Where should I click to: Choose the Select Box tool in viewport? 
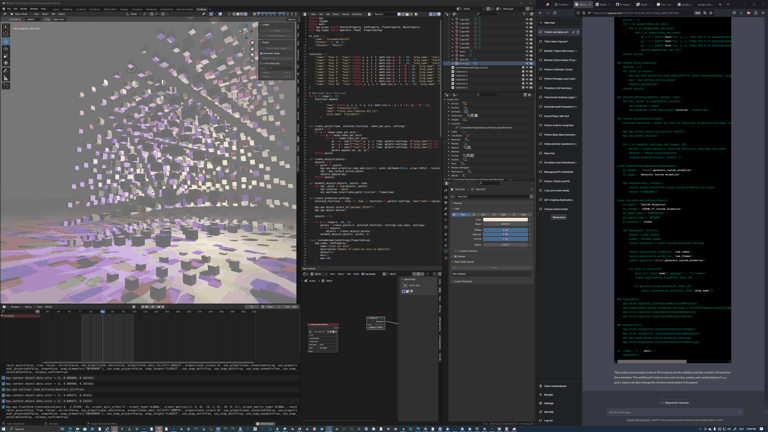tap(6, 27)
